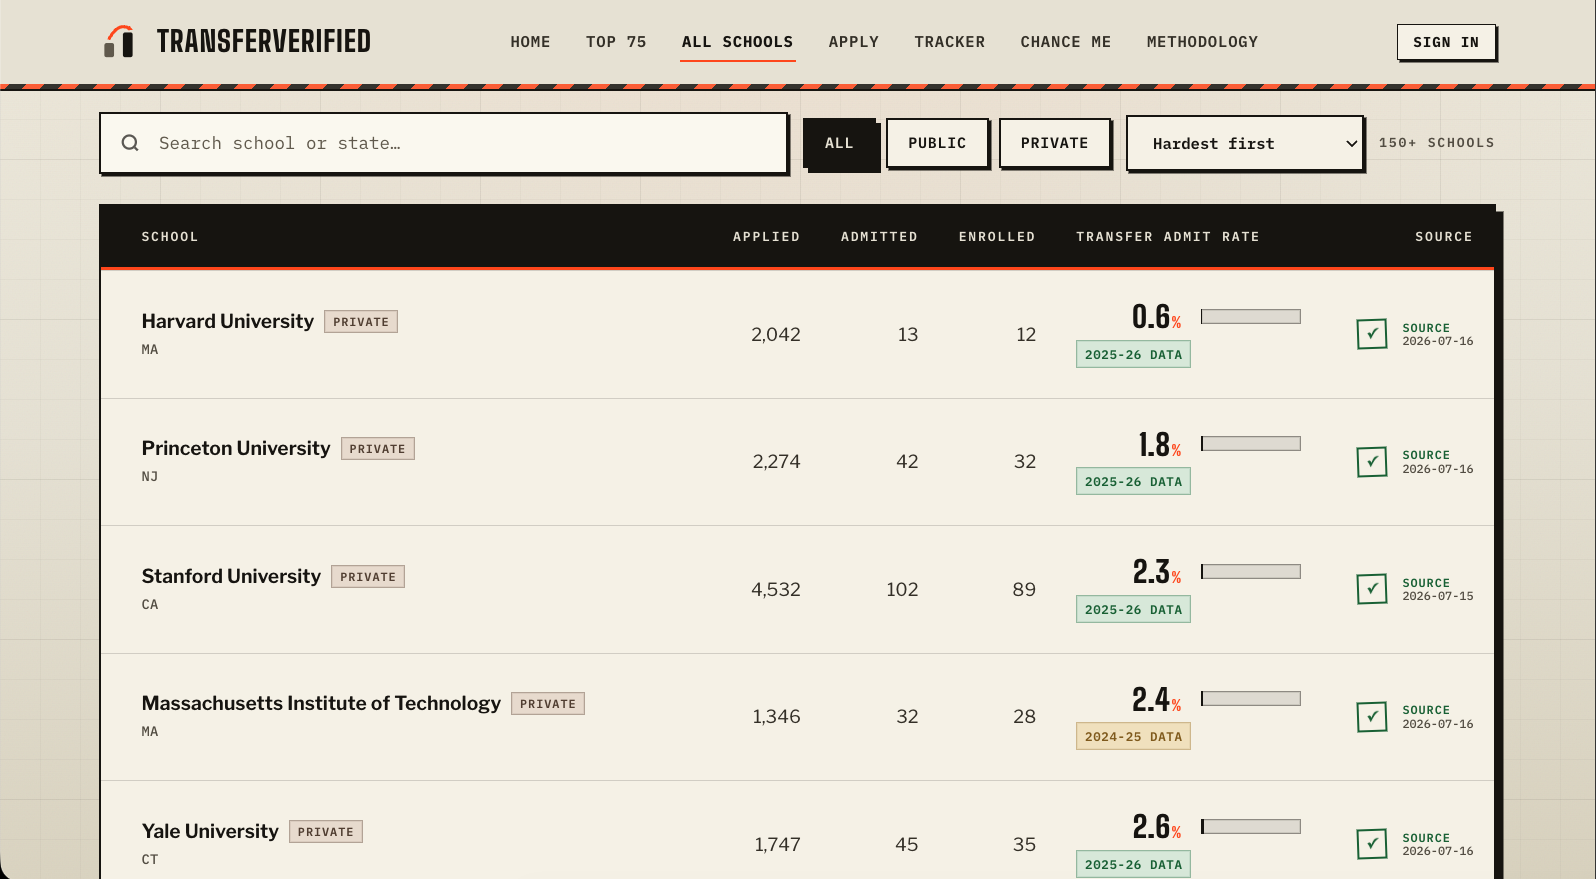Click the SCHOOL column header

pyautogui.click(x=170, y=237)
